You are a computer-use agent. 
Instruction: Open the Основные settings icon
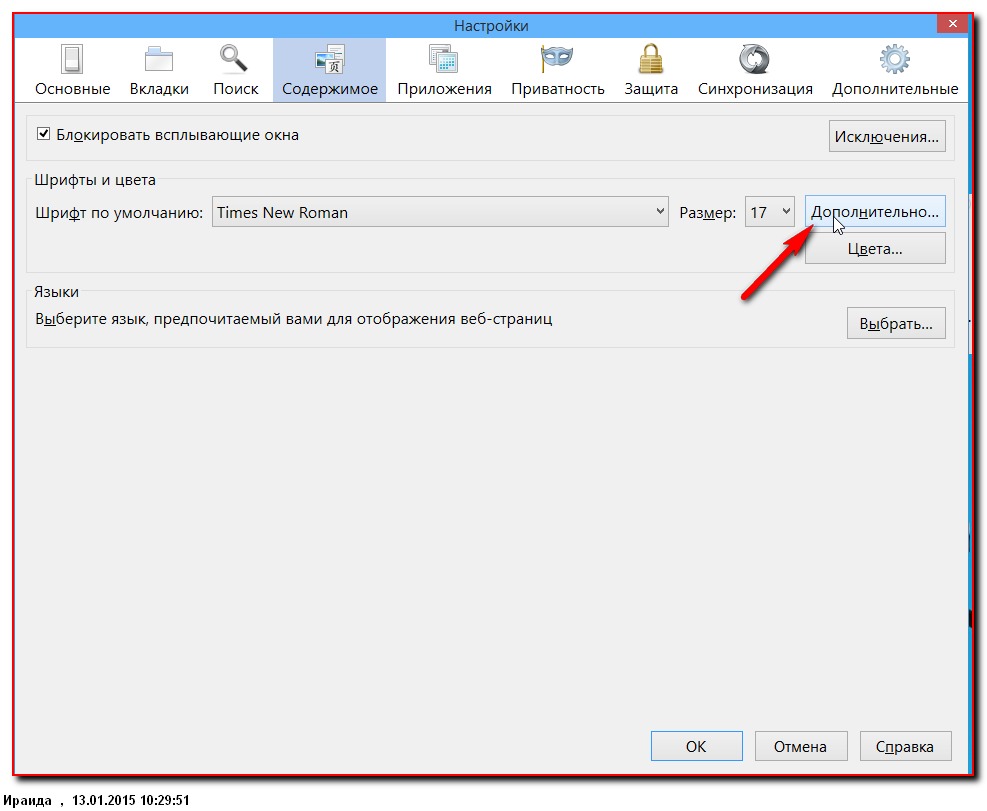click(72, 60)
